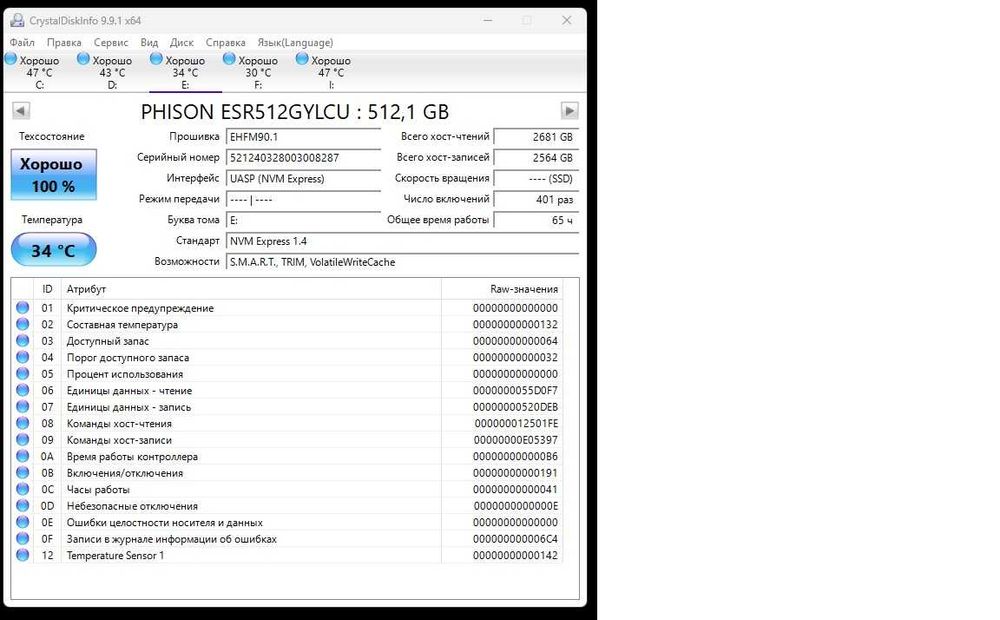Screen dimensions: 1000x620
Task: Click the Атрибут column header
Action: pyautogui.click(x=251, y=289)
